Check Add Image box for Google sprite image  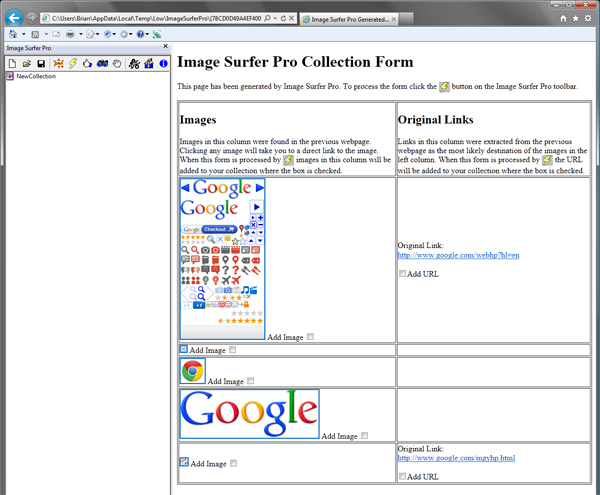point(311,337)
